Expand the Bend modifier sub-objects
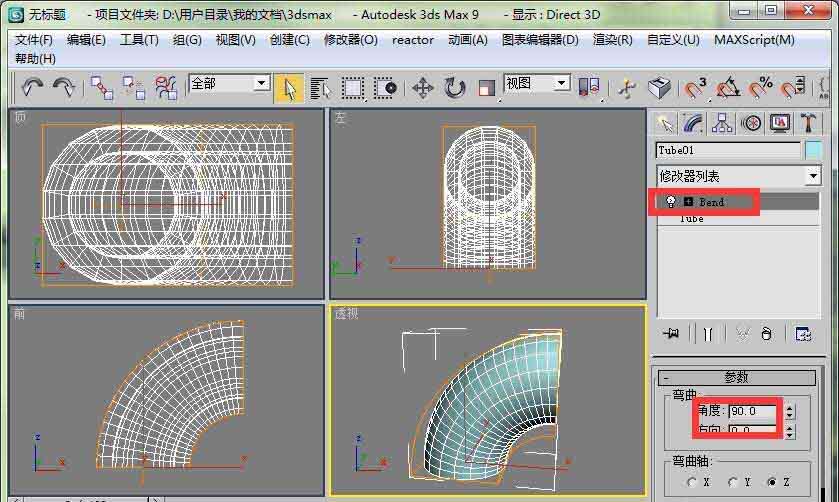This screenshot has width=839, height=502. (x=688, y=202)
